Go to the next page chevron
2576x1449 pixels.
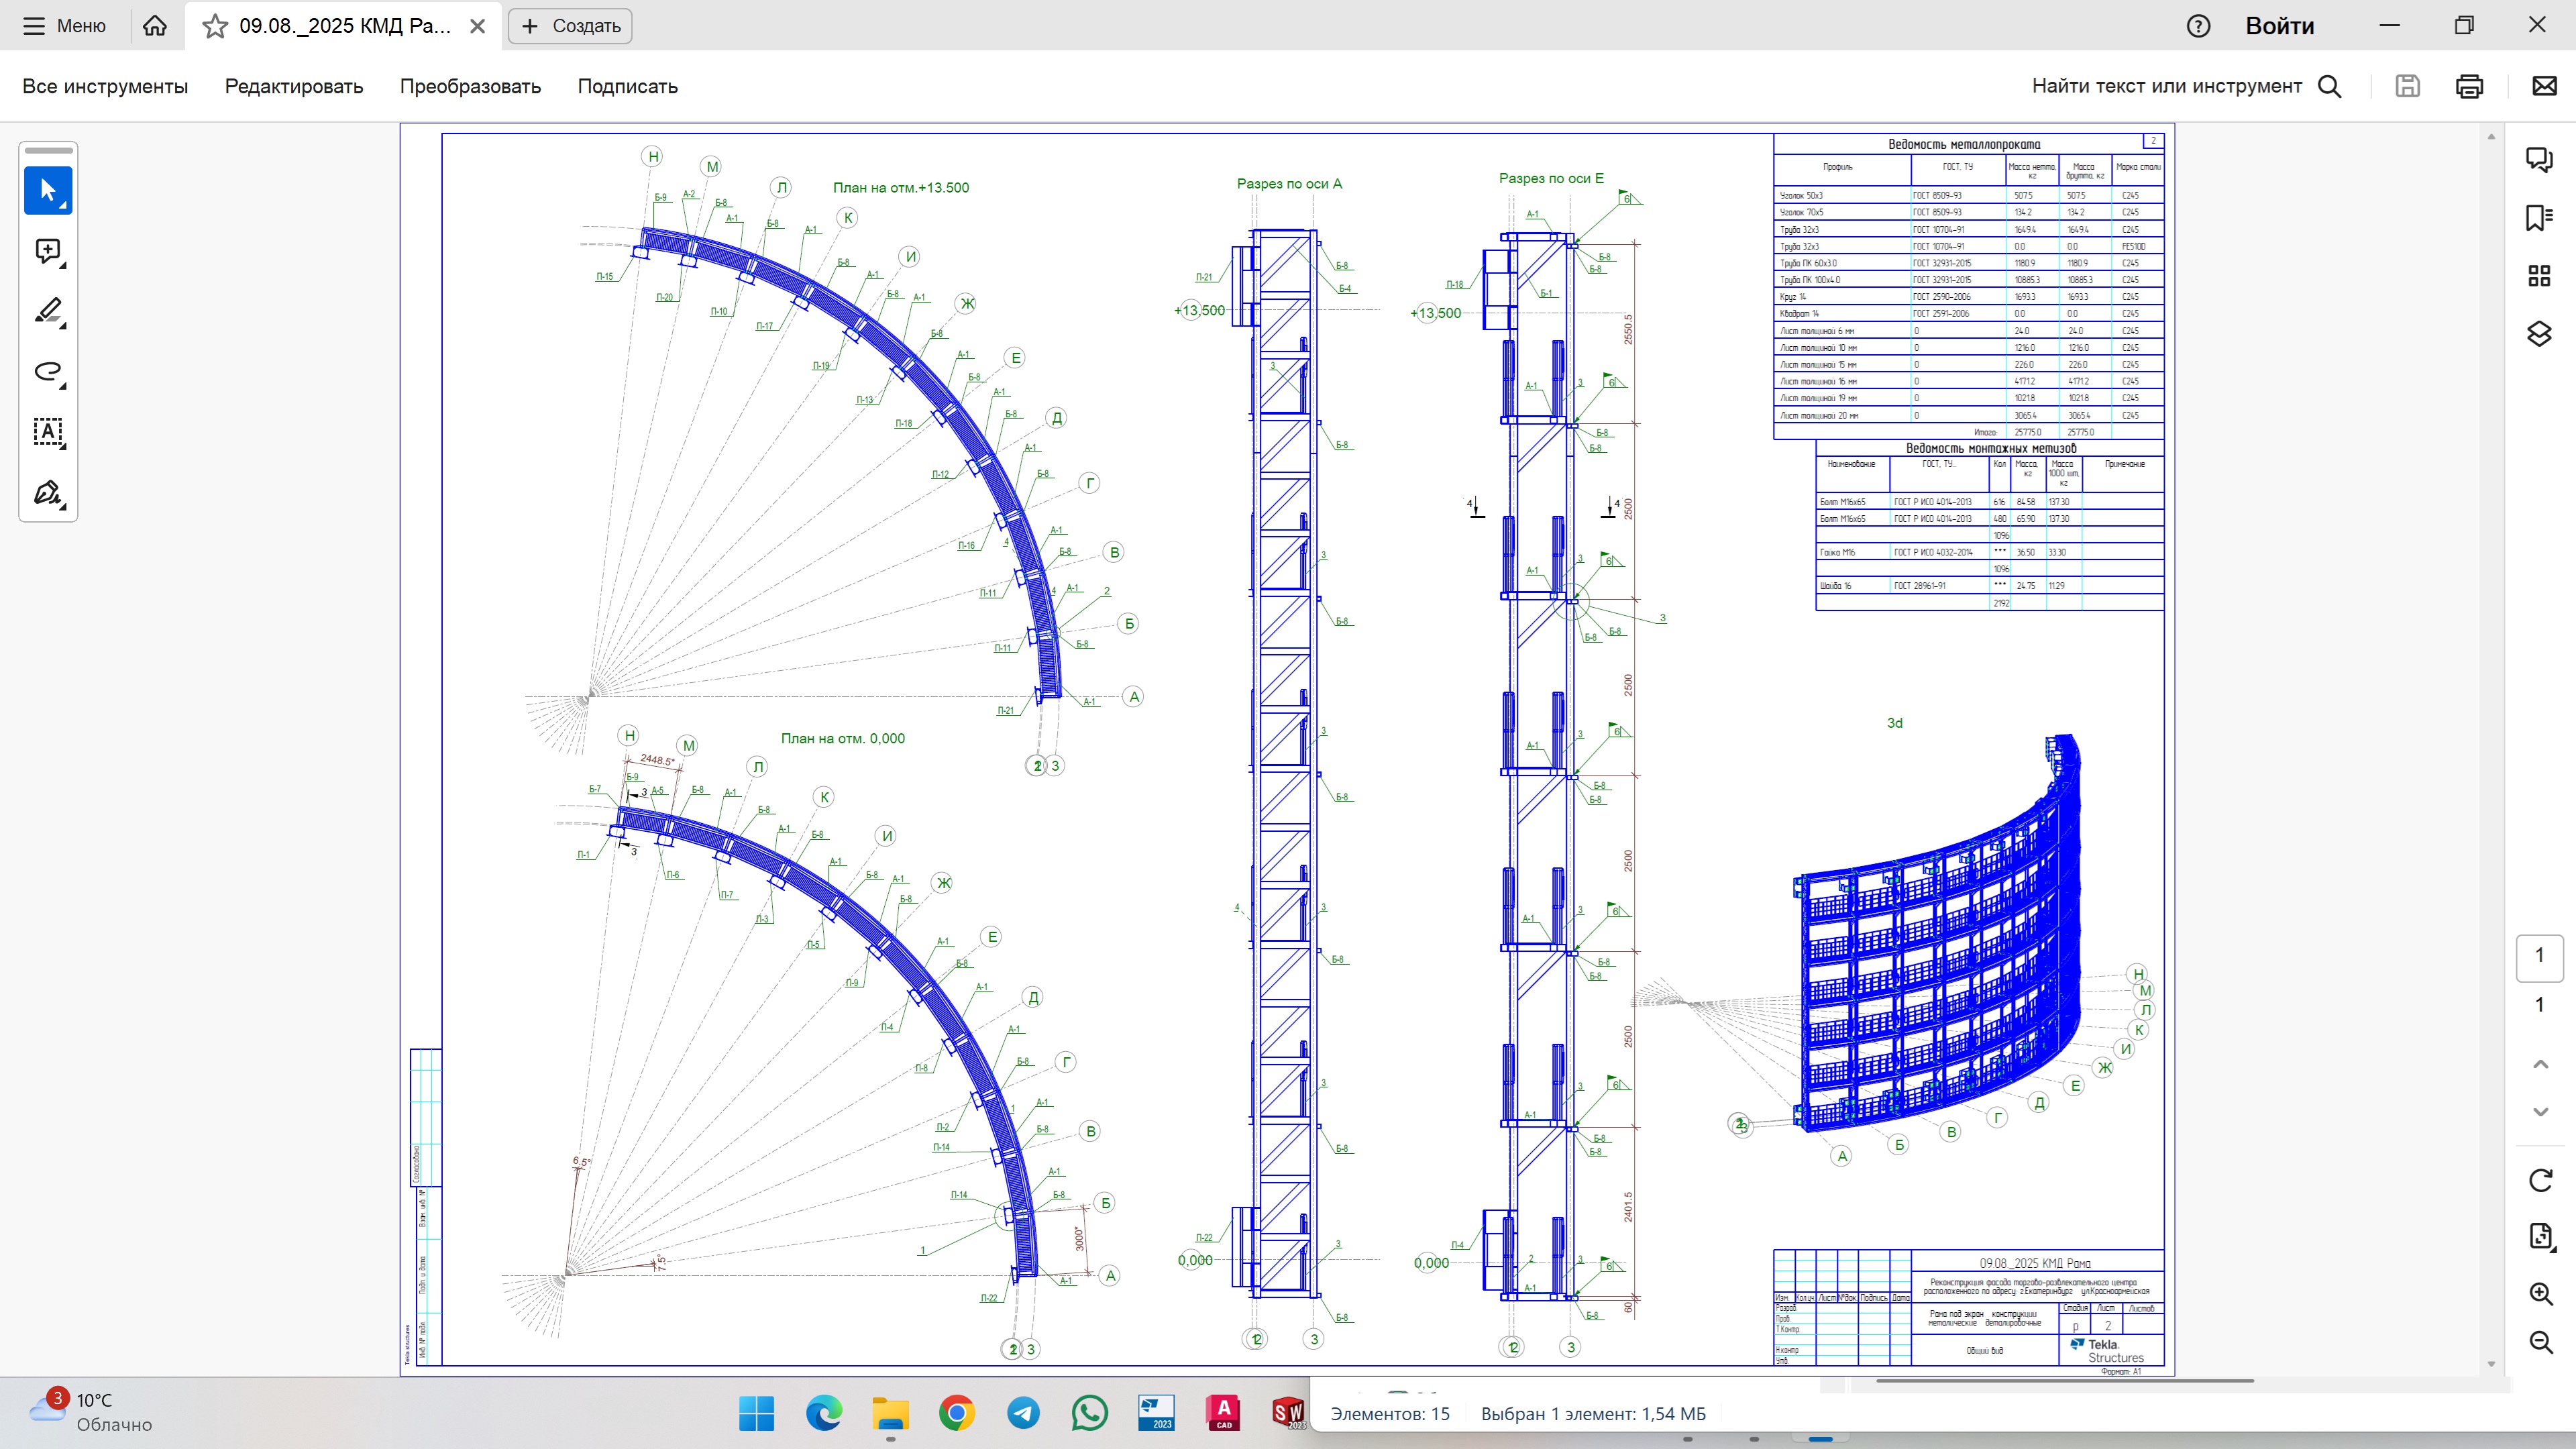[2540, 1112]
